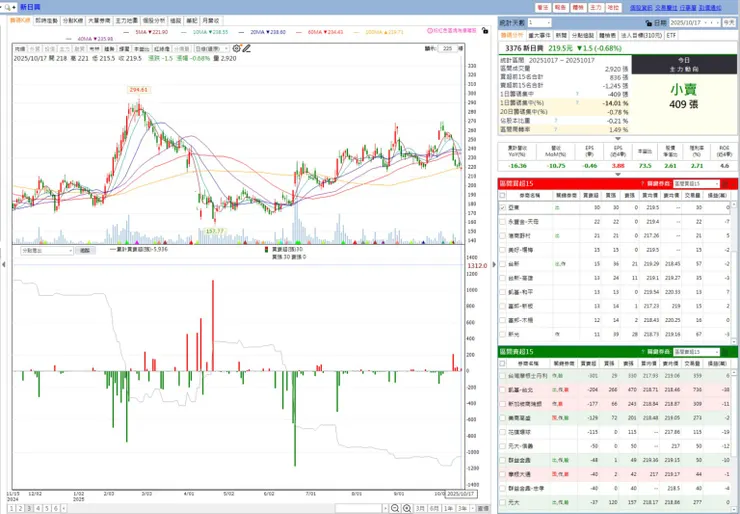
Task: Select page 3 at bottom left
Action: coord(29,508)
